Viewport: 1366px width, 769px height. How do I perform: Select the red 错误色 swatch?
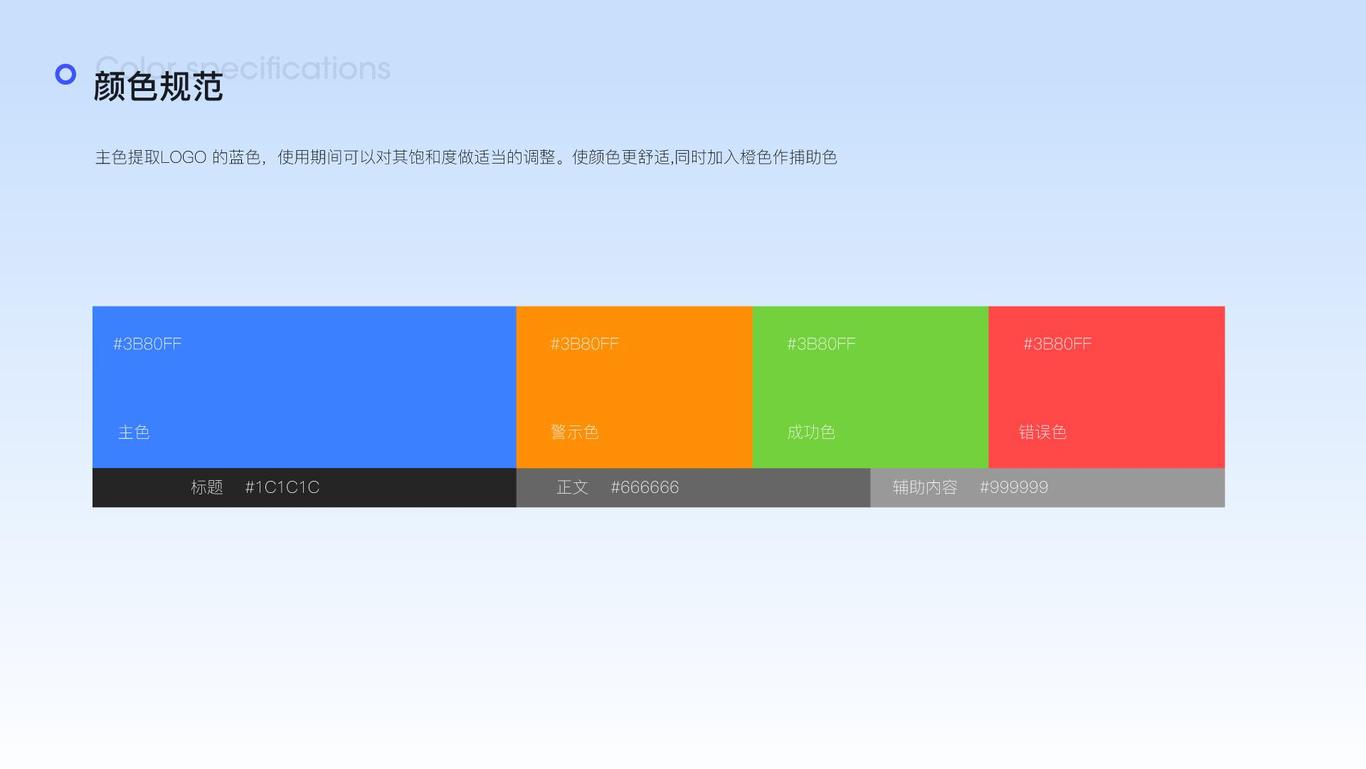(1106, 387)
